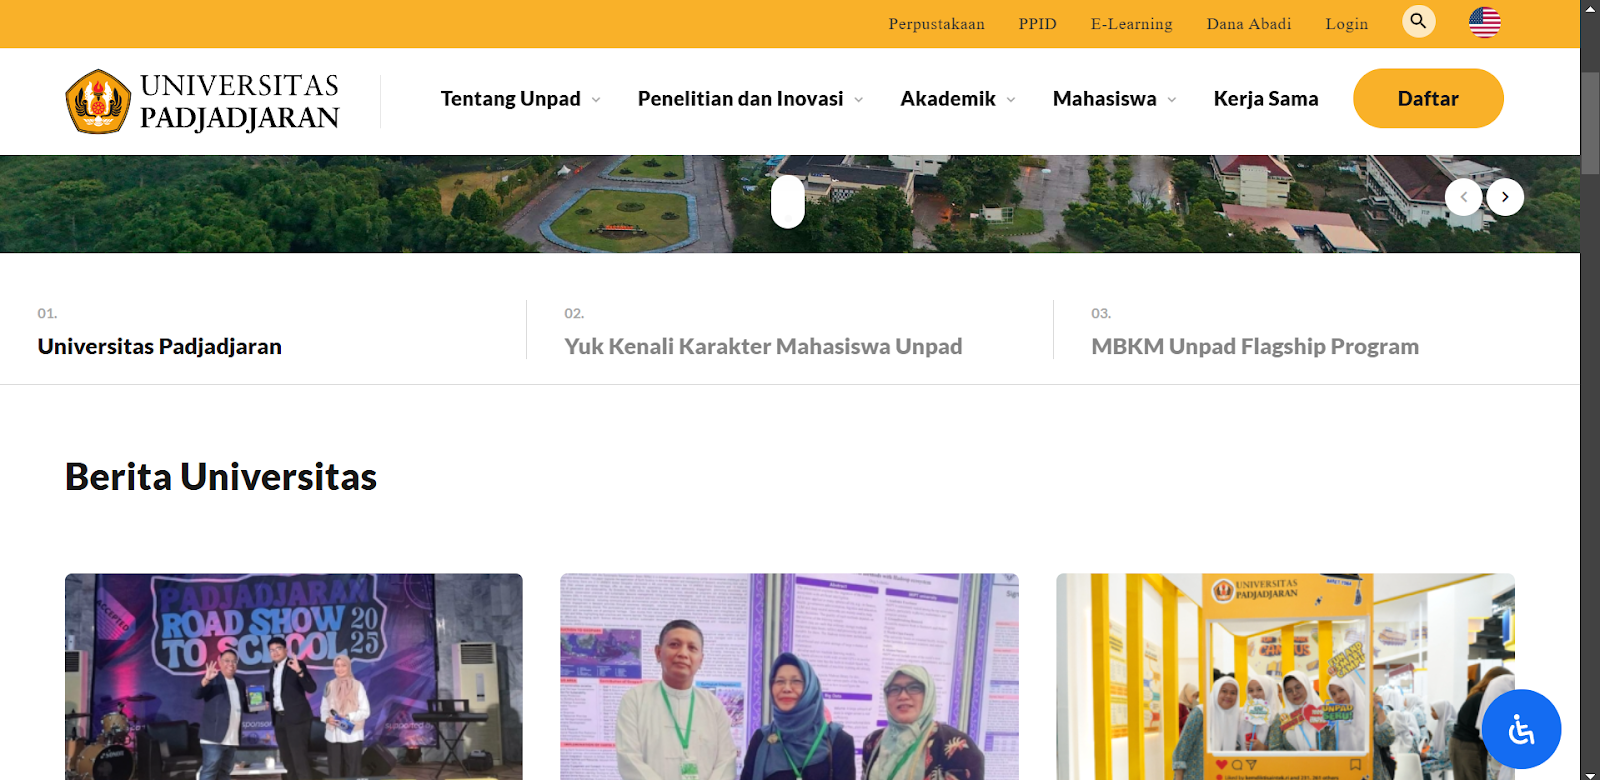
Task: Click the scrollbar up arrow
Action: coord(1590,7)
